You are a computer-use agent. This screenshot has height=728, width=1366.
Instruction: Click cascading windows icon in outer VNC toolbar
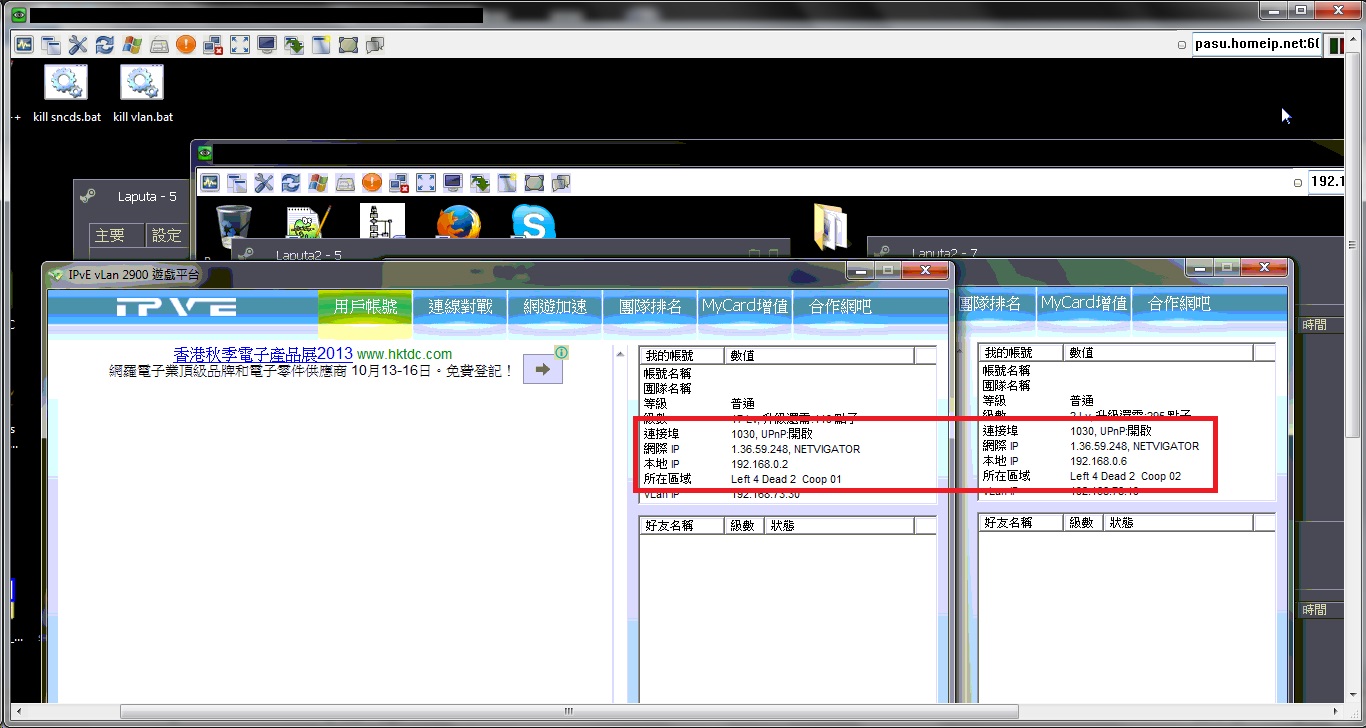[51, 45]
